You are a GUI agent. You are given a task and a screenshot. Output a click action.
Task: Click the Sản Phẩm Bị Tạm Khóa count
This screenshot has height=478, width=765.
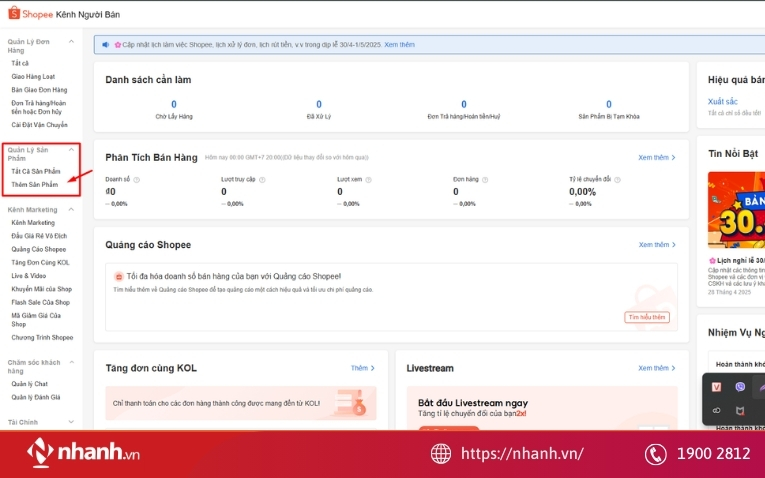609,104
